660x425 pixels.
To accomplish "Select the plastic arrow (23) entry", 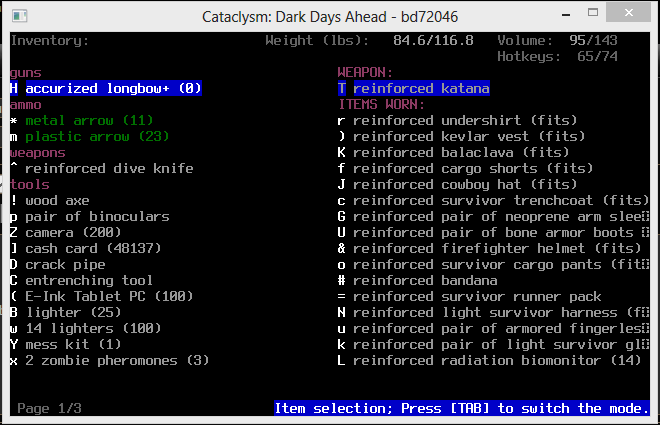I will click(x=90, y=137).
